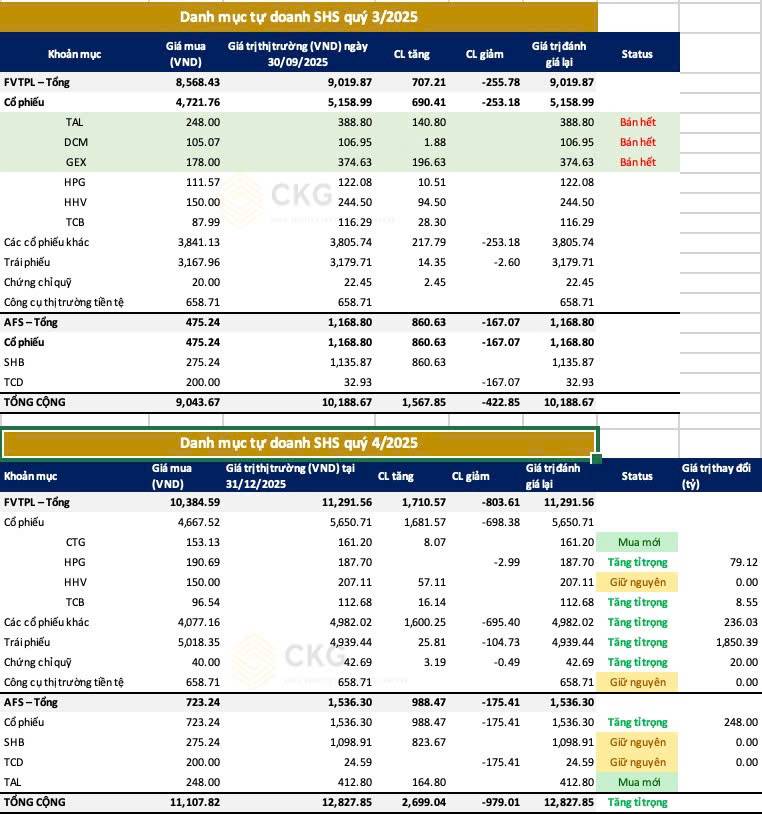Select 'Tăng tỉ trọng' in quarter 4 TỔNG CỘNG row

638,803
